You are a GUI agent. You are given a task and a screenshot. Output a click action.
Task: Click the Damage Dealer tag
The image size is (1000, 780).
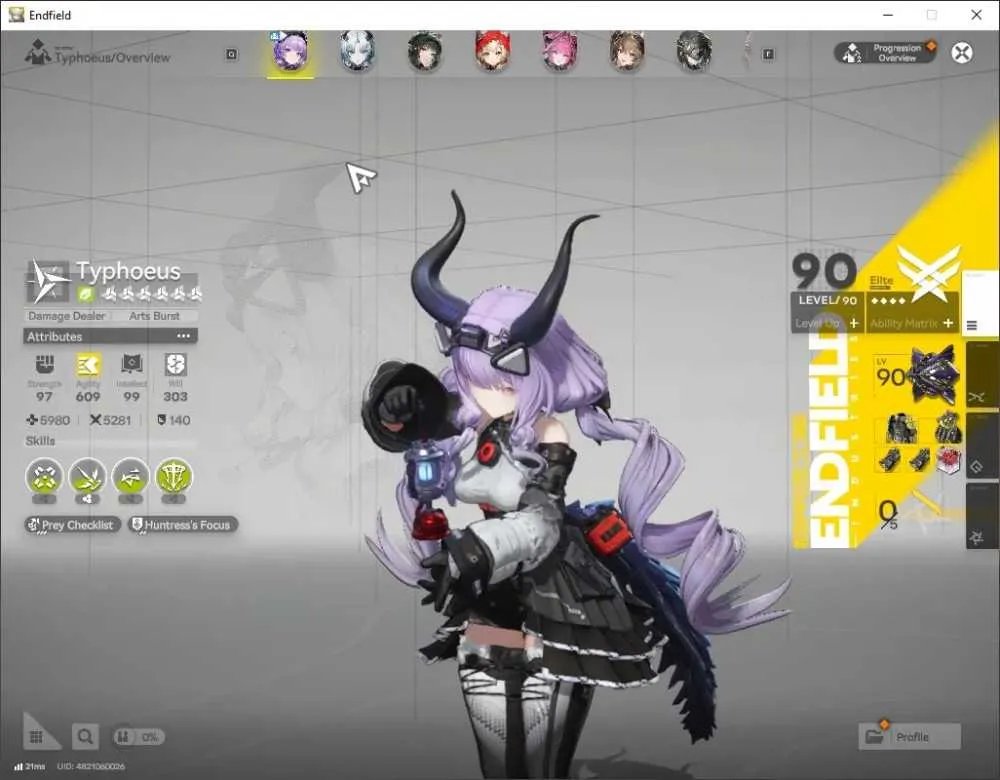coord(67,316)
